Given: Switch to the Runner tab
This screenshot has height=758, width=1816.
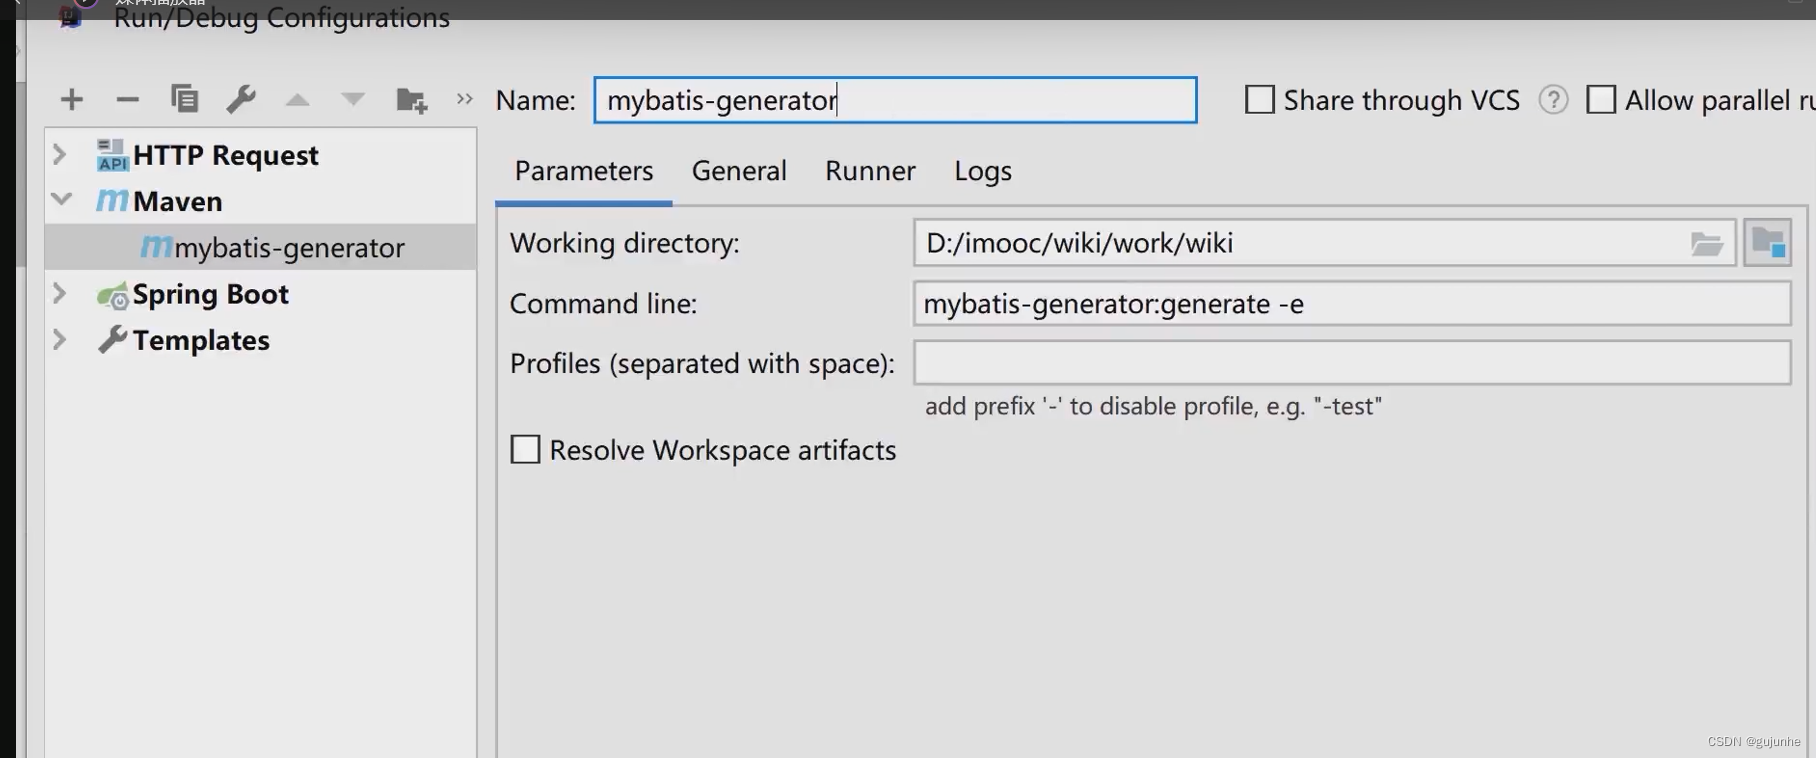Looking at the screenshot, I should 870,171.
